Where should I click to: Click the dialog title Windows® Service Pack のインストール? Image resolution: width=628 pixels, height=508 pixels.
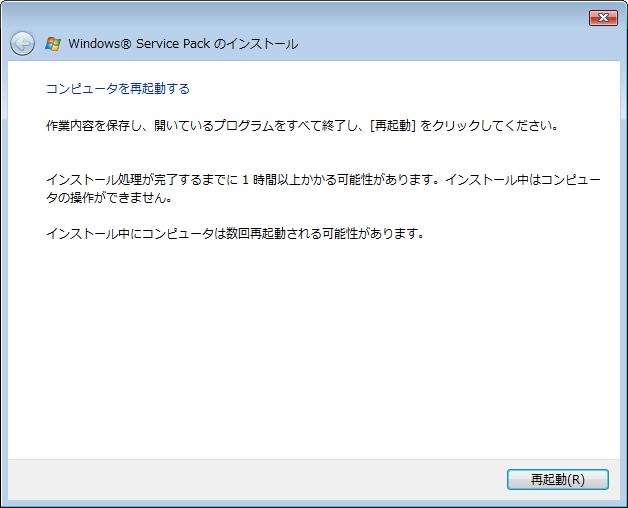click(x=183, y=44)
